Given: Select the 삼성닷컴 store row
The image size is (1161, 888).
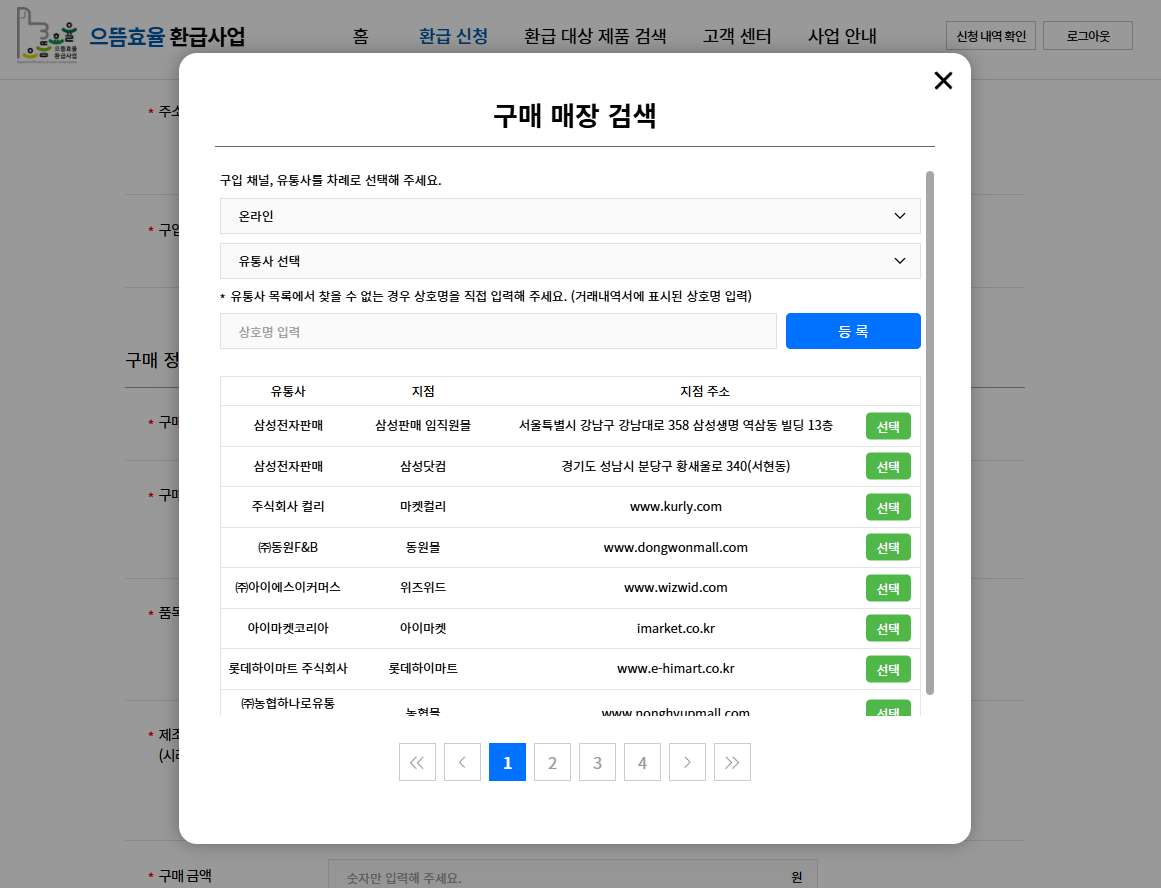Looking at the screenshot, I should [x=888, y=467].
